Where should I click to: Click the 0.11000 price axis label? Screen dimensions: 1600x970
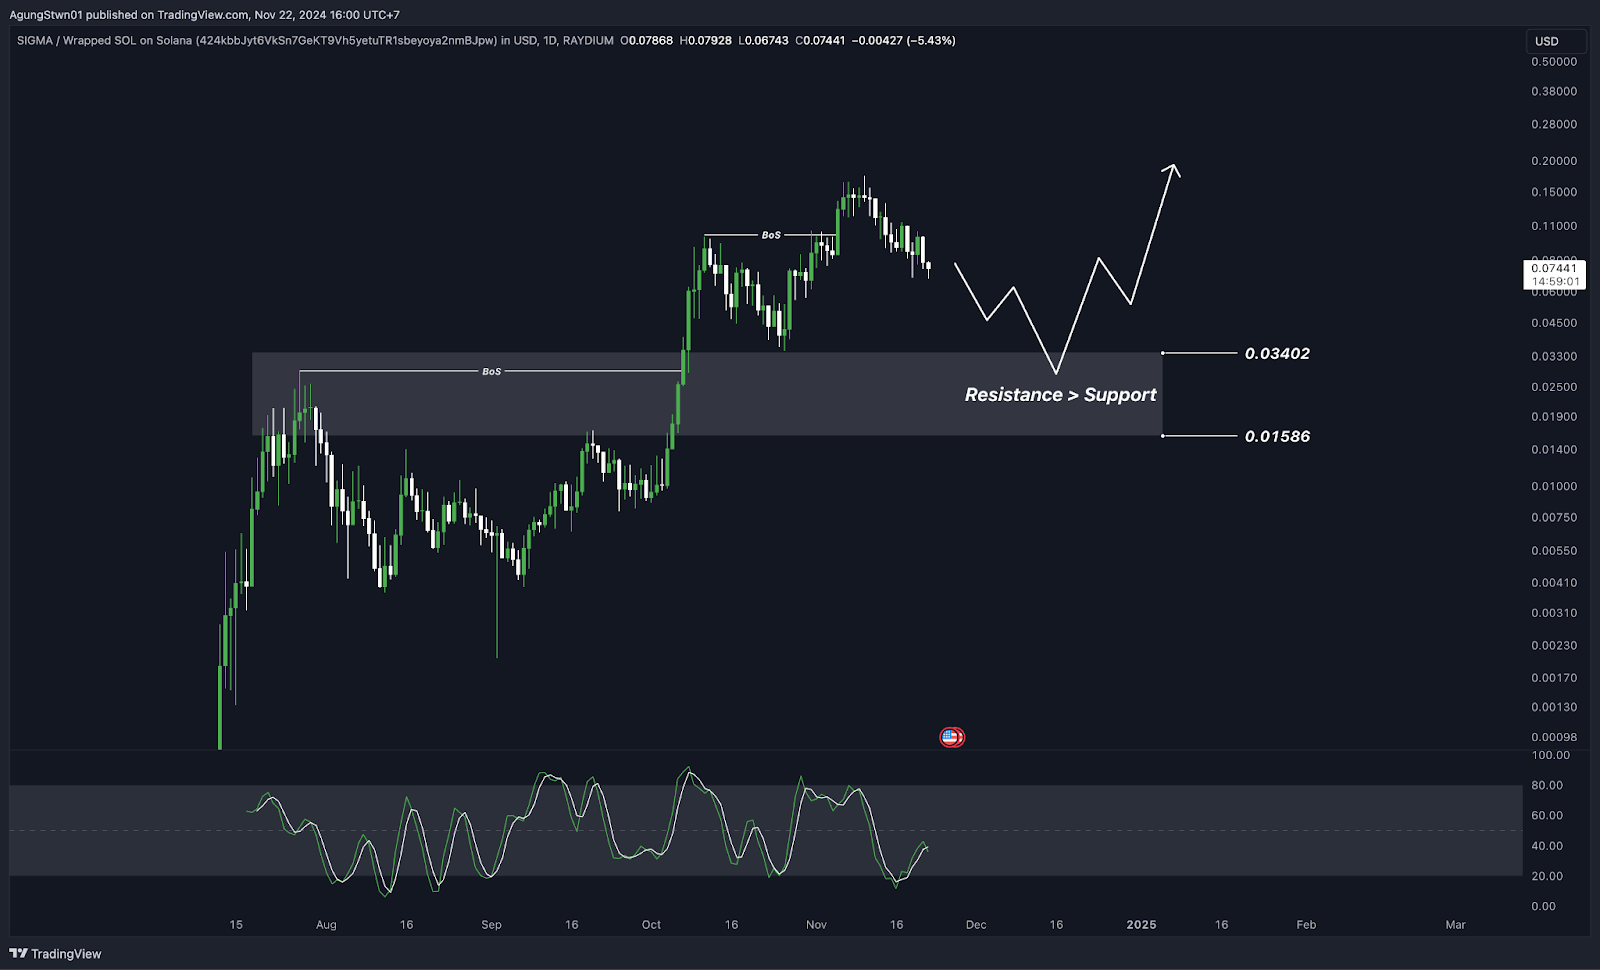pos(1554,226)
